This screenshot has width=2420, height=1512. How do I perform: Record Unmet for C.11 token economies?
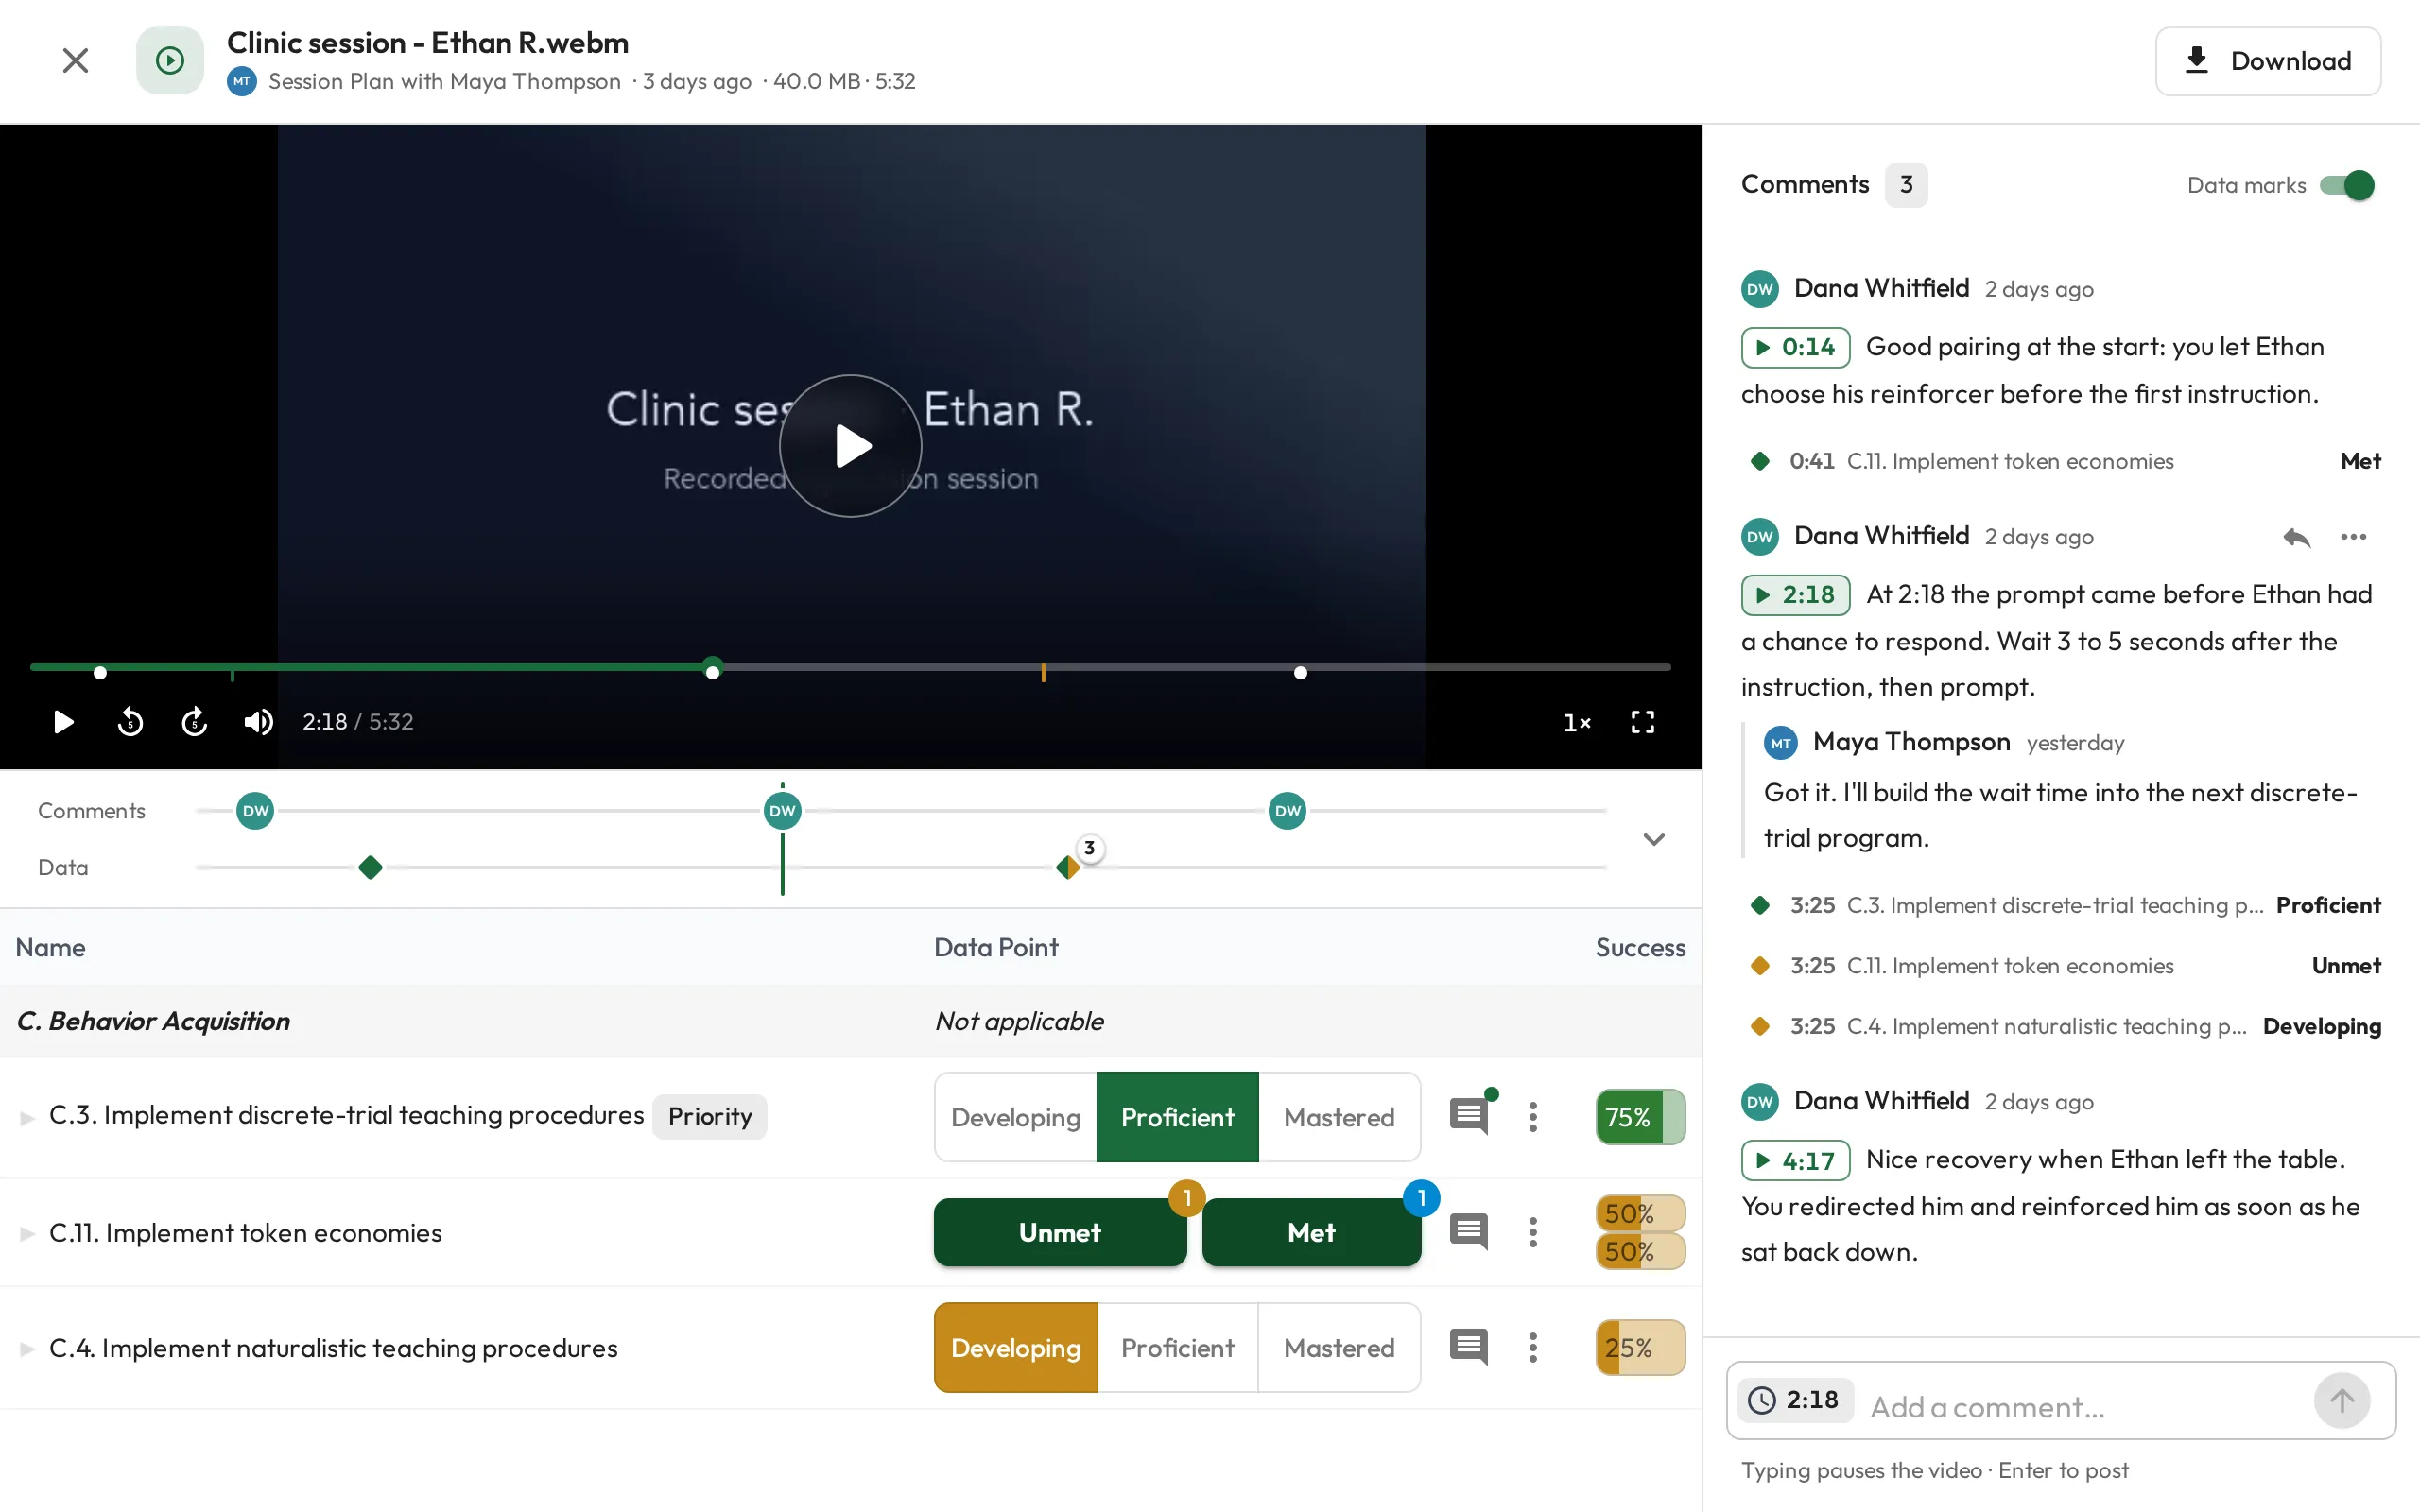(1060, 1232)
